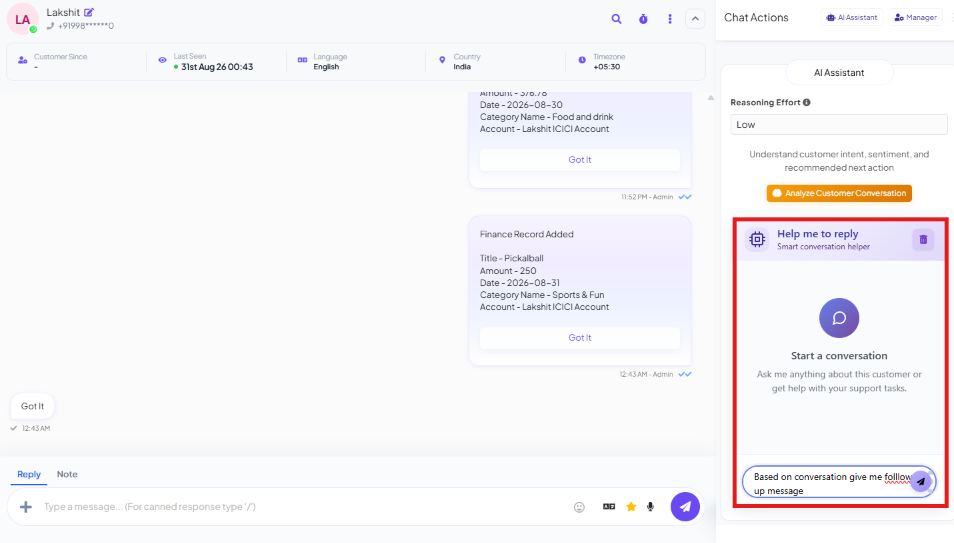Click the +05:30 timezone value

(x=607, y=67)
